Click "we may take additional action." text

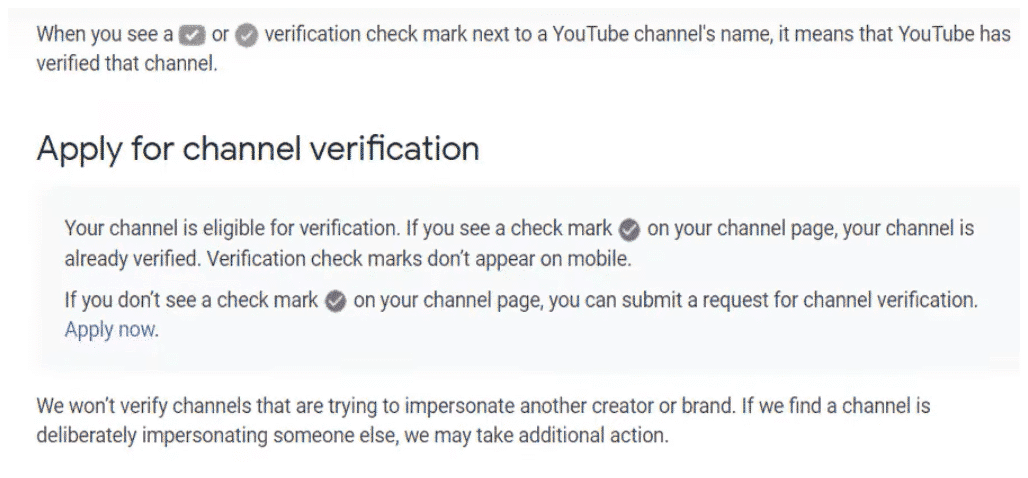point(536,436)
